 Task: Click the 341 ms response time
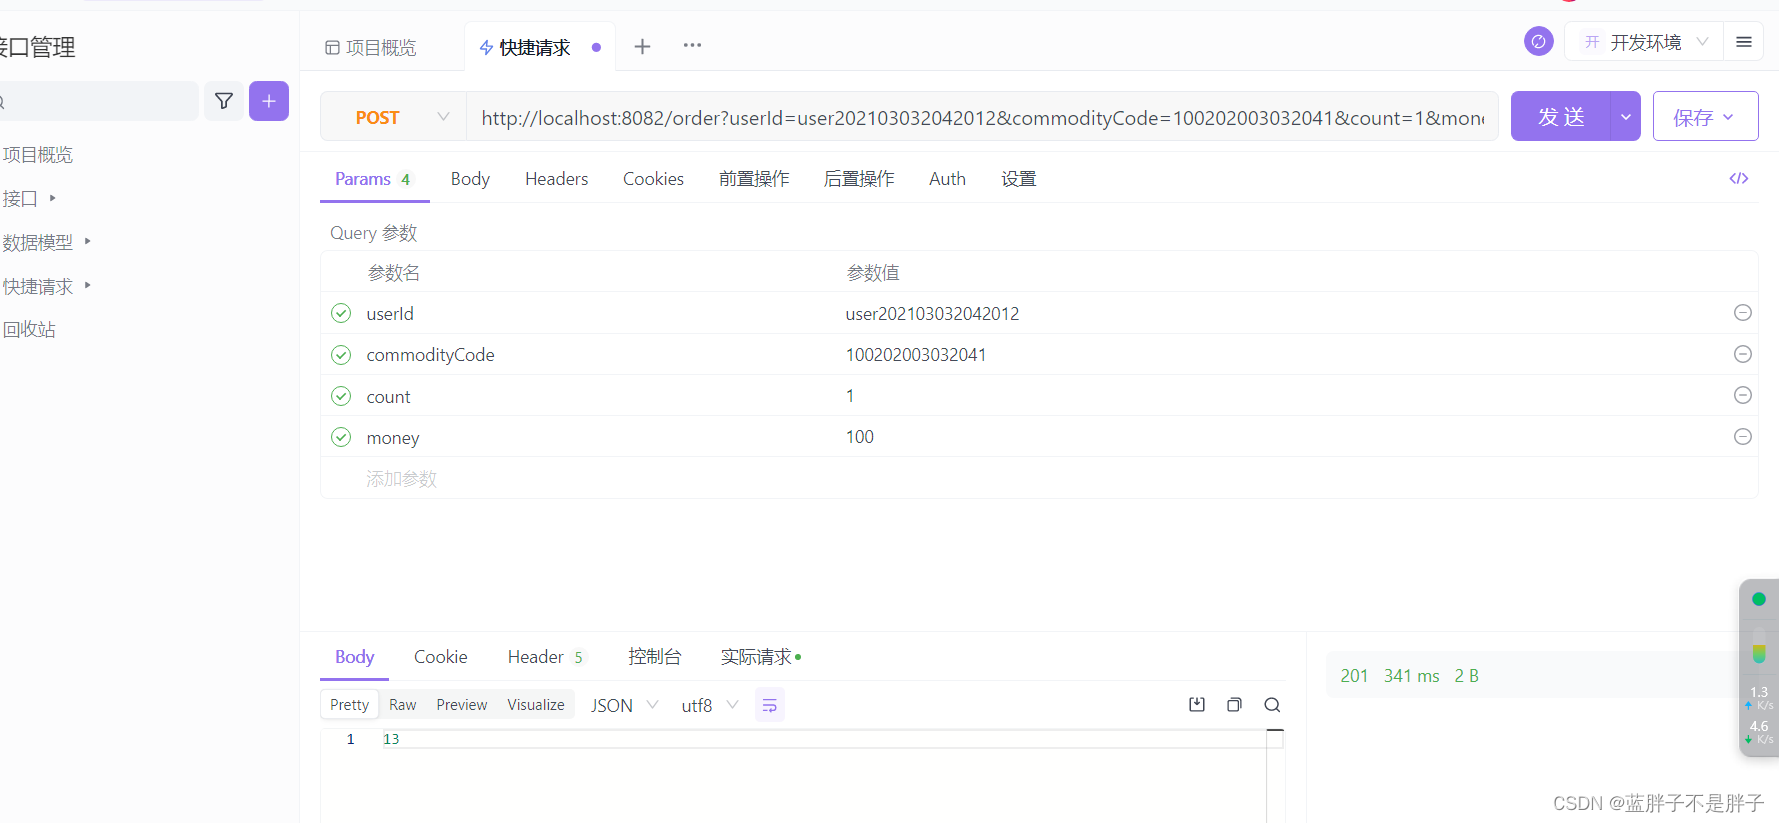(1411, 676)
